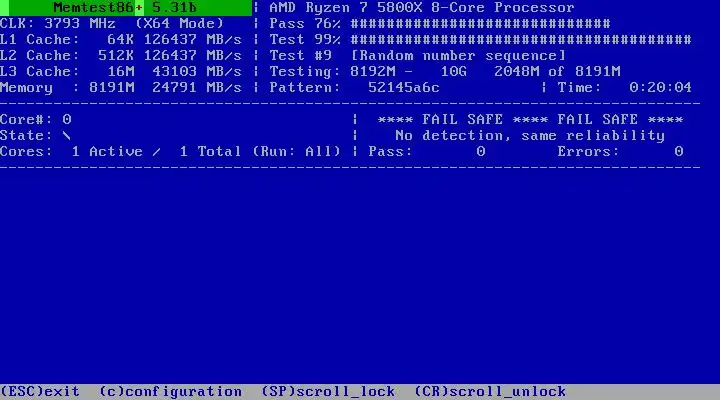Screen dimensions: 720x400
Task: Select the (CR)scroll_unlock option
Action: (490, 391)
